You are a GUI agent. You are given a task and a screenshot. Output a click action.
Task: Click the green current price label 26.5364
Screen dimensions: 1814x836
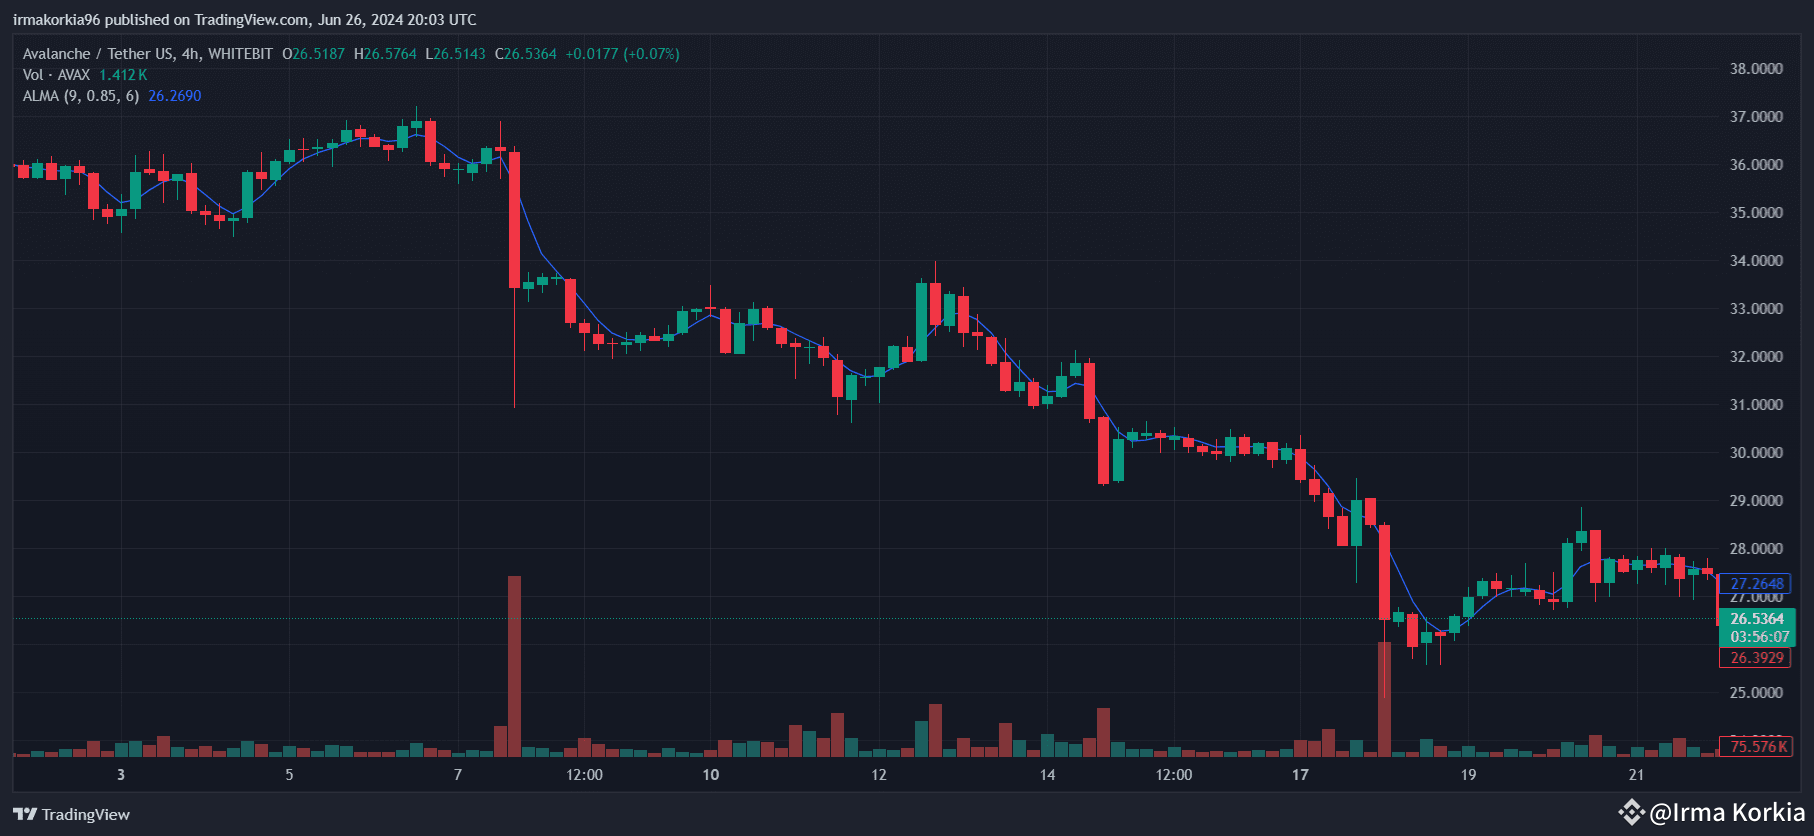point(1757,619)
